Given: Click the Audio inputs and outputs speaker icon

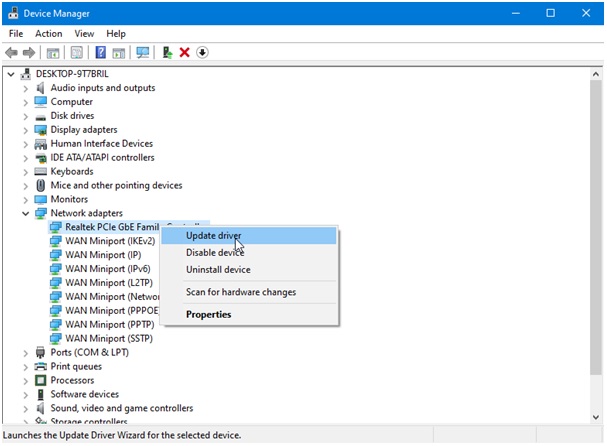Looking at the screenshot, I should (x=40, y=88).
